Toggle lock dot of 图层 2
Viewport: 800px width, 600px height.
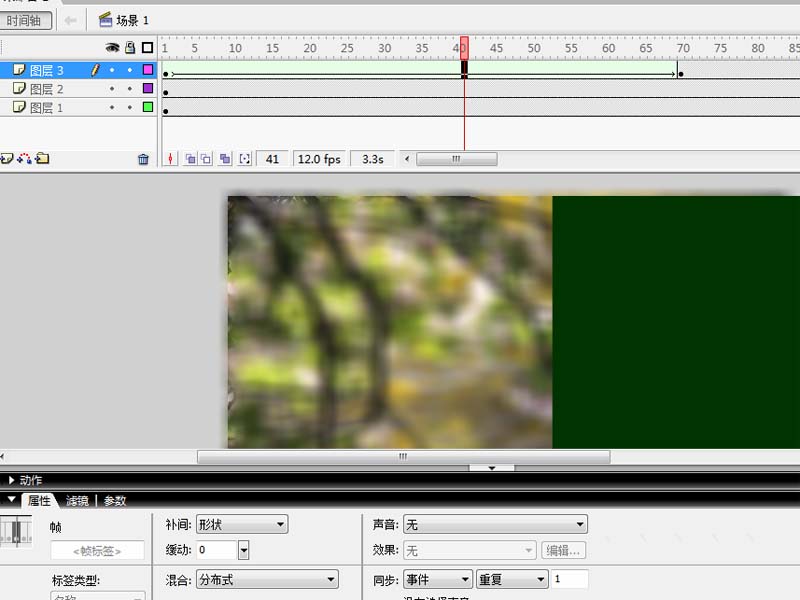pyautogui.click(x=130, y=89)
